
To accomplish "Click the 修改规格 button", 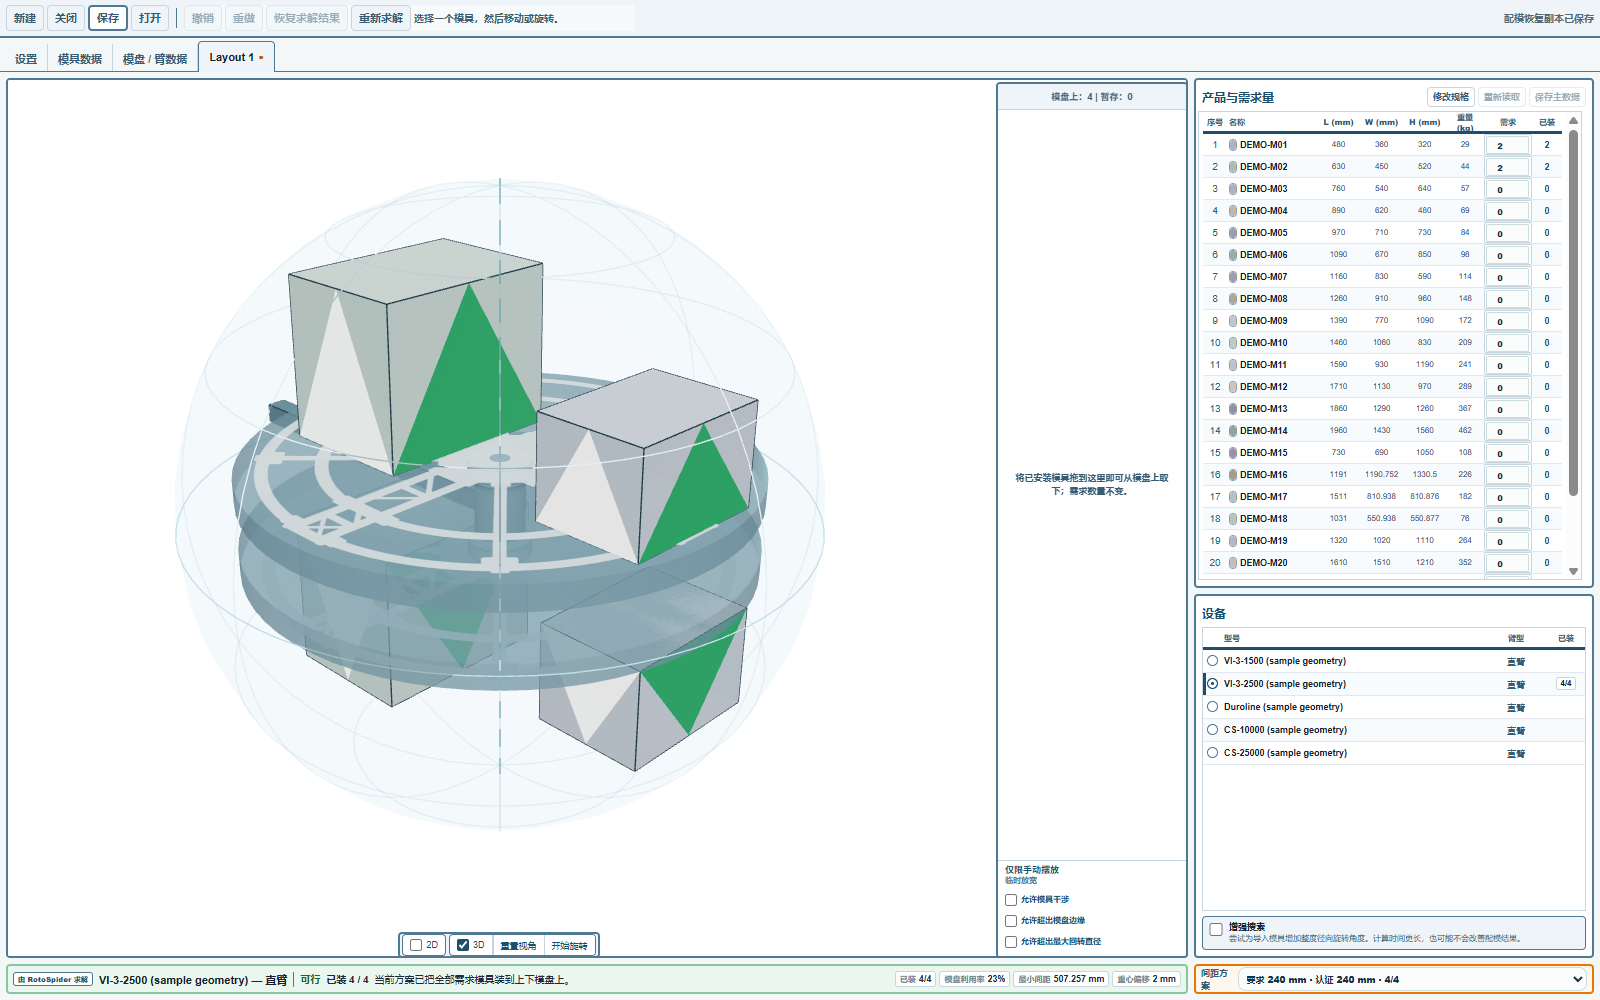I will 1451,97.
